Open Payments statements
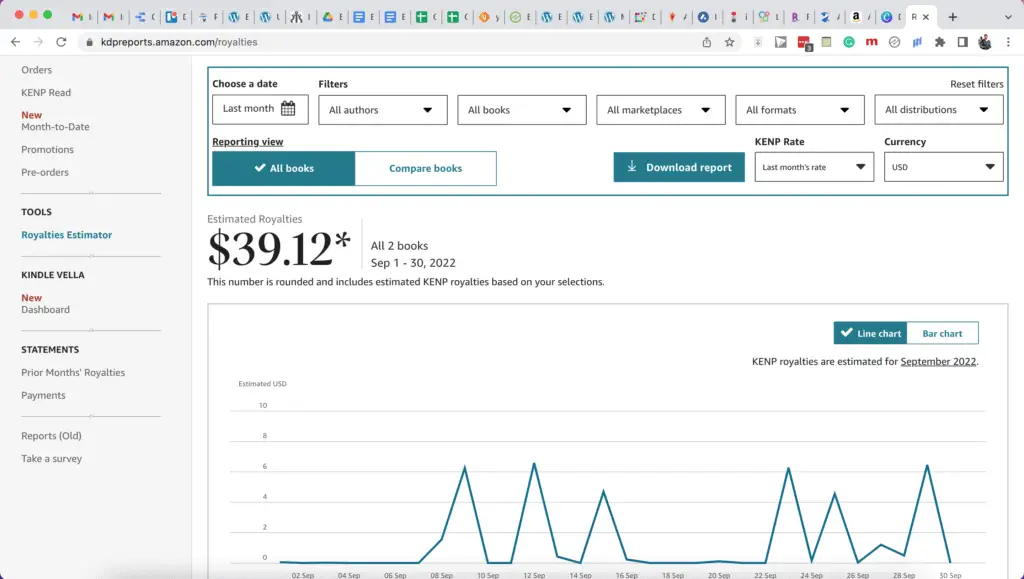 point(43,396)
